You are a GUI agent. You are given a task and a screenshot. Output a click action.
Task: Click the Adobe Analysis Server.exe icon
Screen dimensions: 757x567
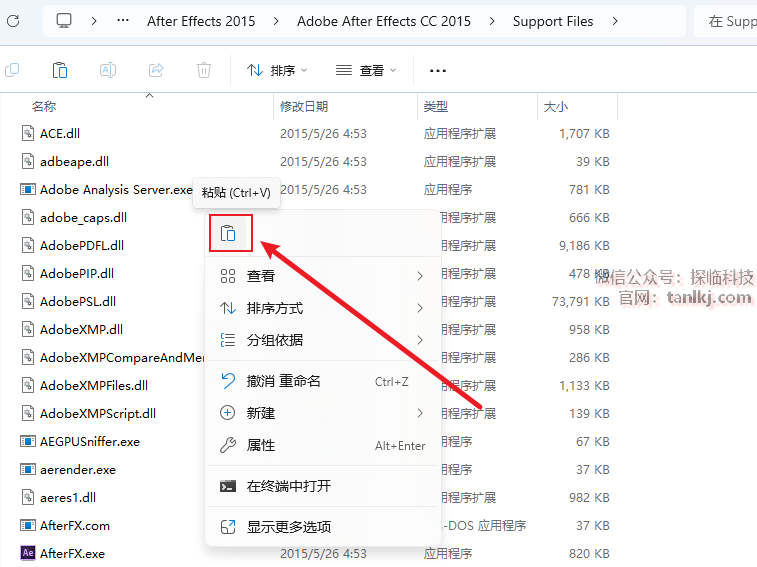28,189
